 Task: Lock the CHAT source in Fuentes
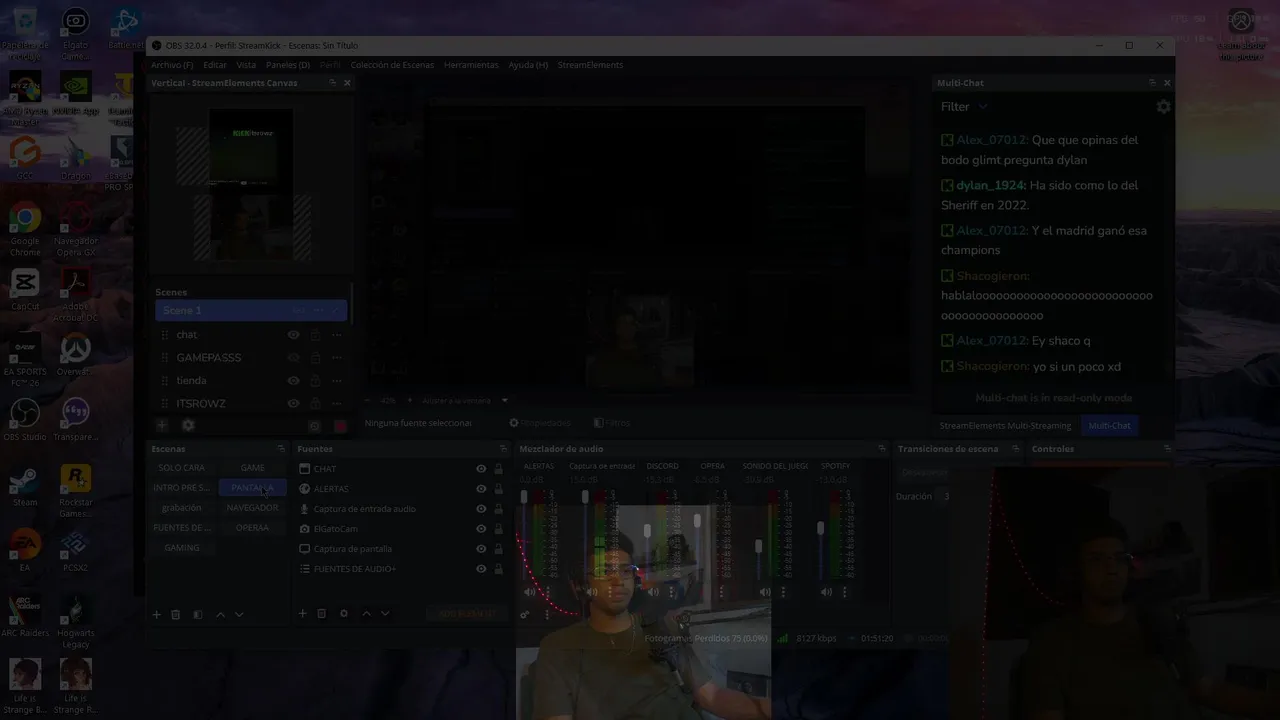(498, 469)
